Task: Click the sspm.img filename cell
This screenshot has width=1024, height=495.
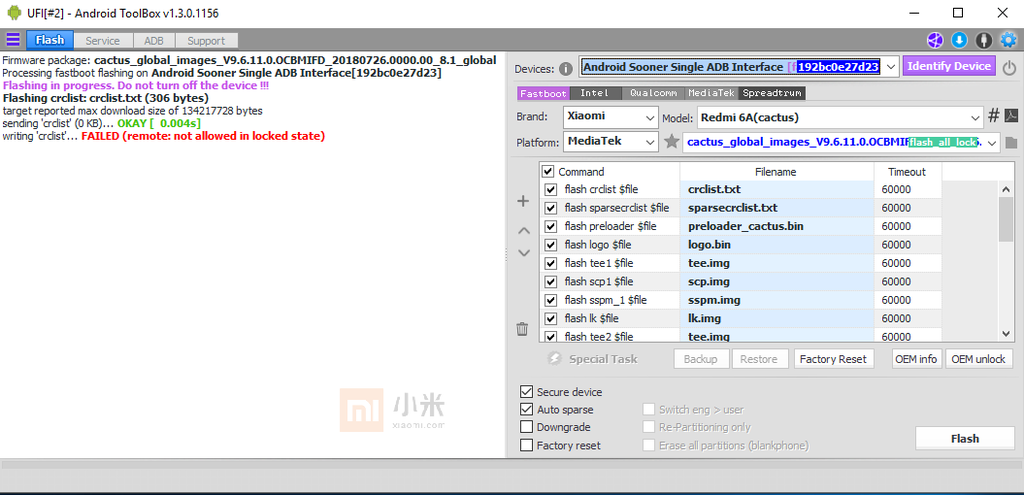Action: pyautogui.click(x=777, y=300)
